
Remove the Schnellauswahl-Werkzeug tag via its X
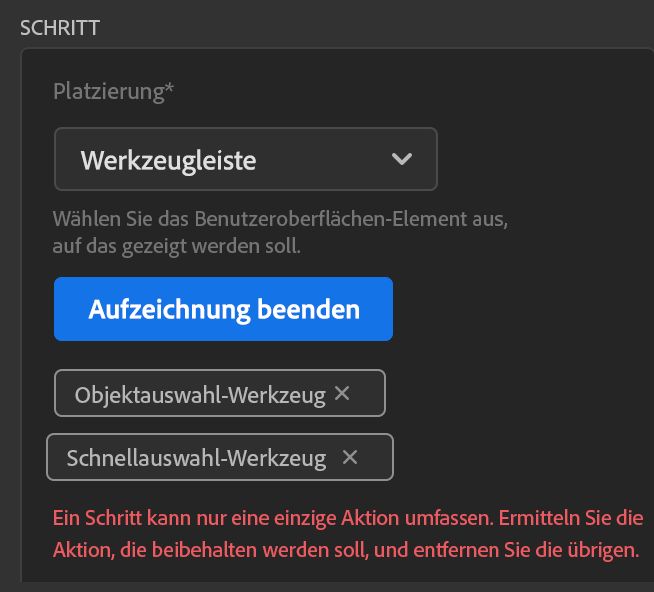pyautogui.click(x=350, y=457)
